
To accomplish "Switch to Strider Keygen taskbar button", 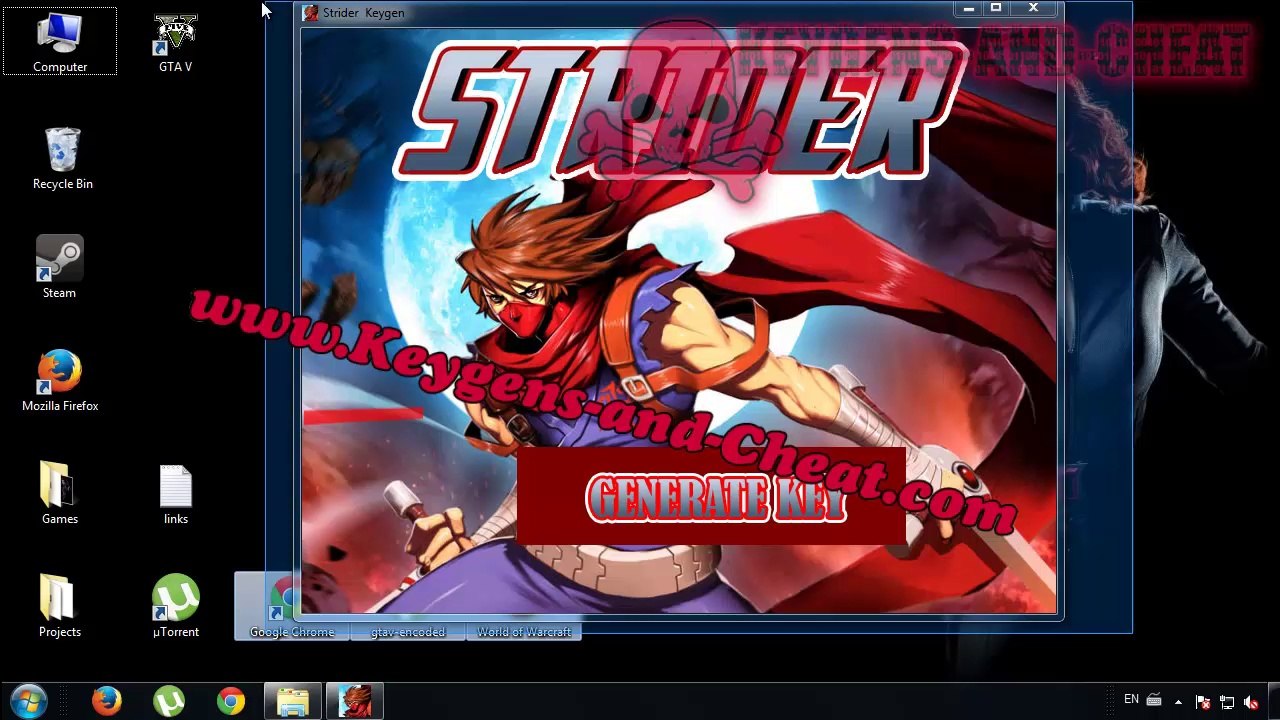I will 355,701.
